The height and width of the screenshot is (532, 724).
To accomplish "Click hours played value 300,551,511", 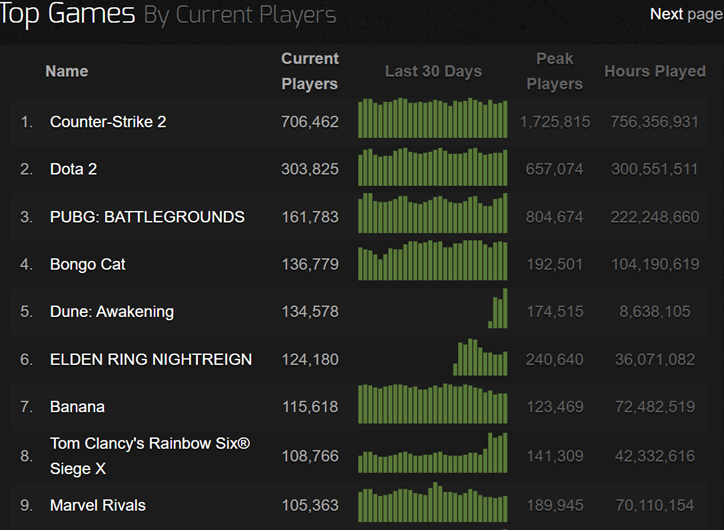I will 655,169.
